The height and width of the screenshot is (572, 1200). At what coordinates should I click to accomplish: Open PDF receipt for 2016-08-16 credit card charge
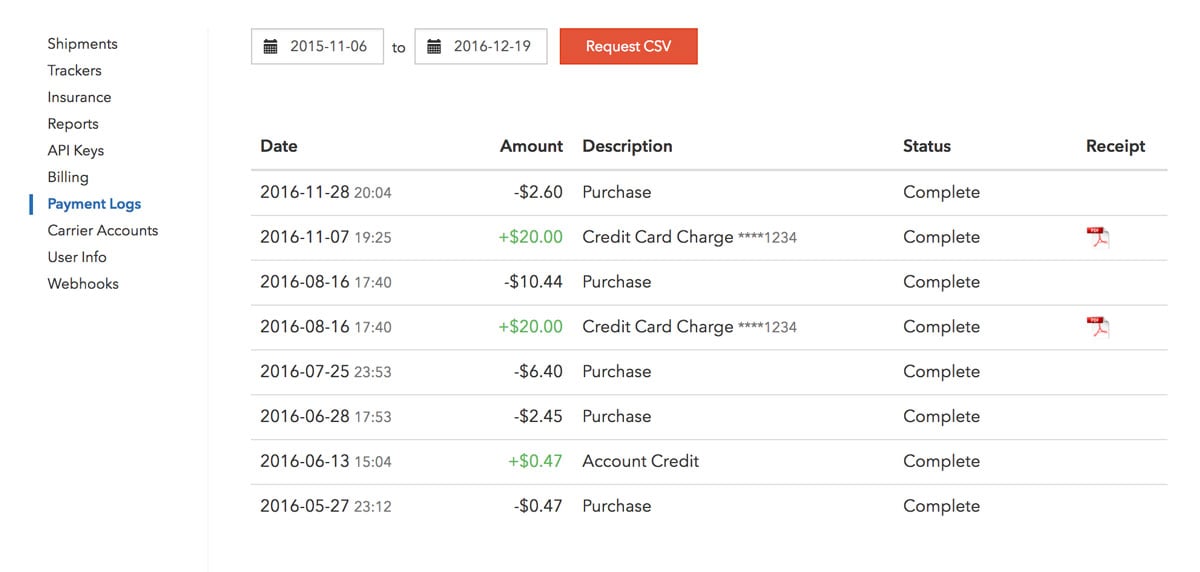(1098, 327)
